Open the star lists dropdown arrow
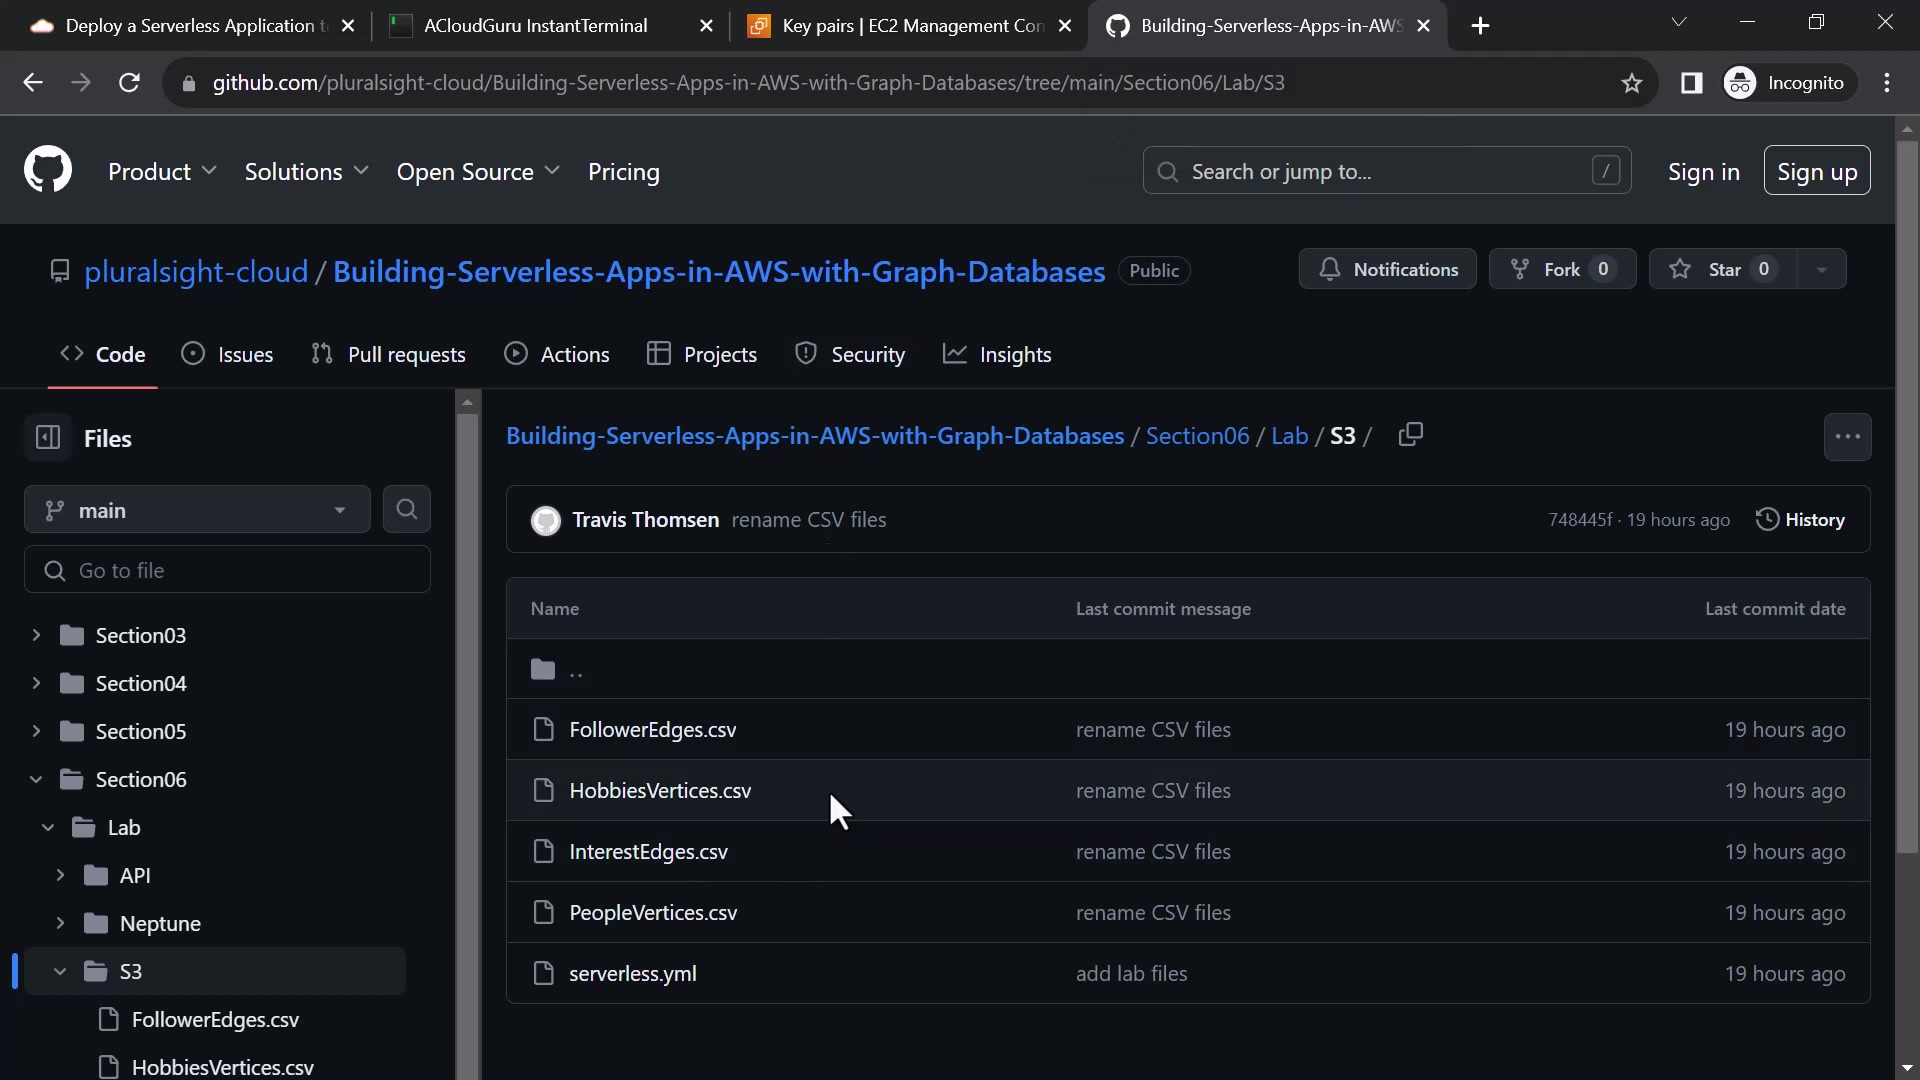1920x1080 pixels. click(1821, 269)
